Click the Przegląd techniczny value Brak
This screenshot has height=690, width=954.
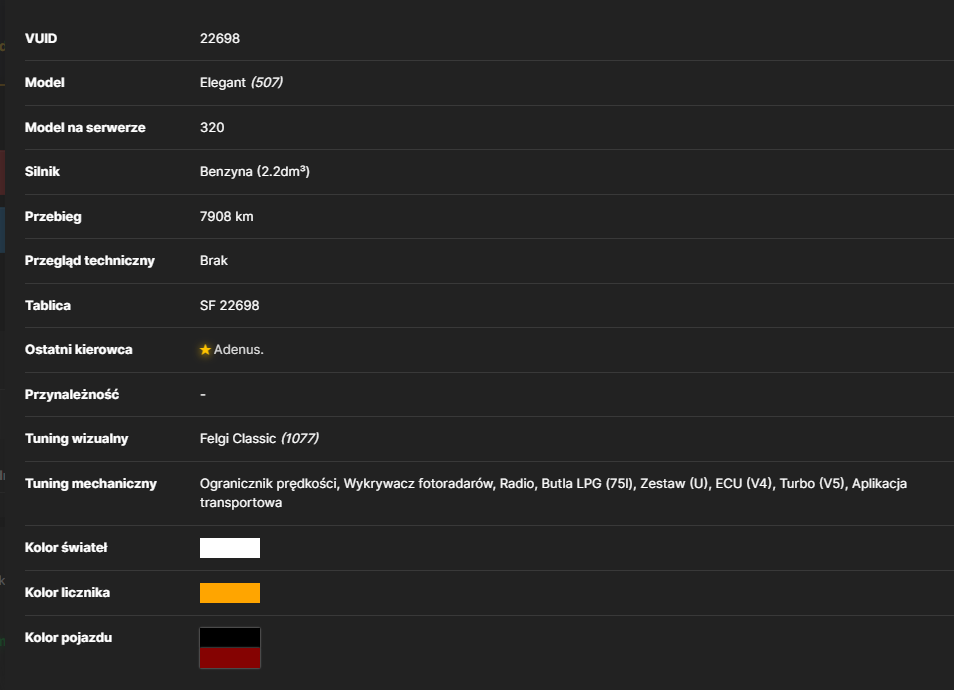[214, 260]
